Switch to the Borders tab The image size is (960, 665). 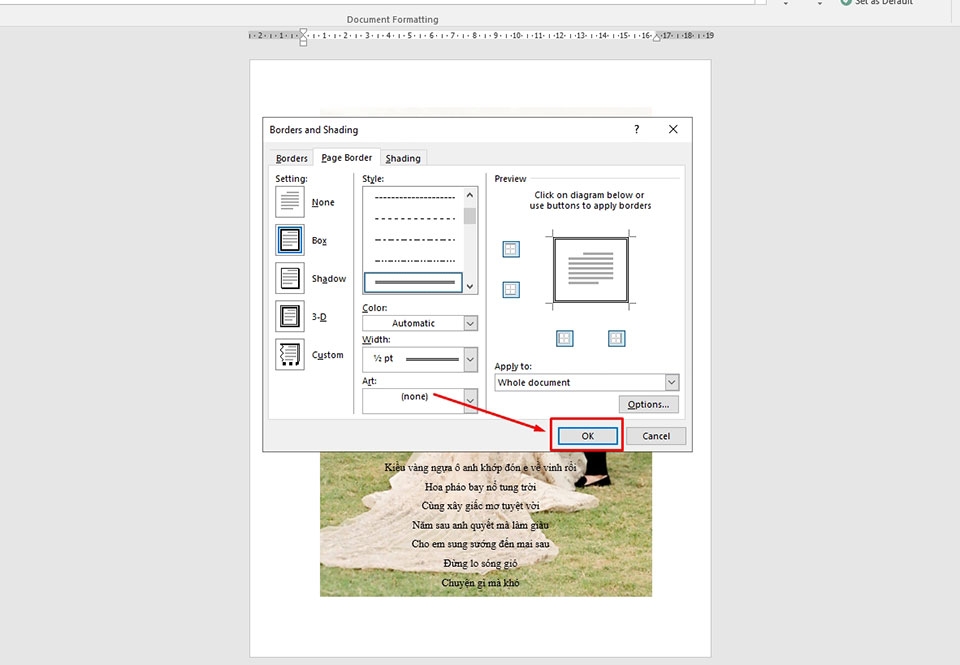290,157
